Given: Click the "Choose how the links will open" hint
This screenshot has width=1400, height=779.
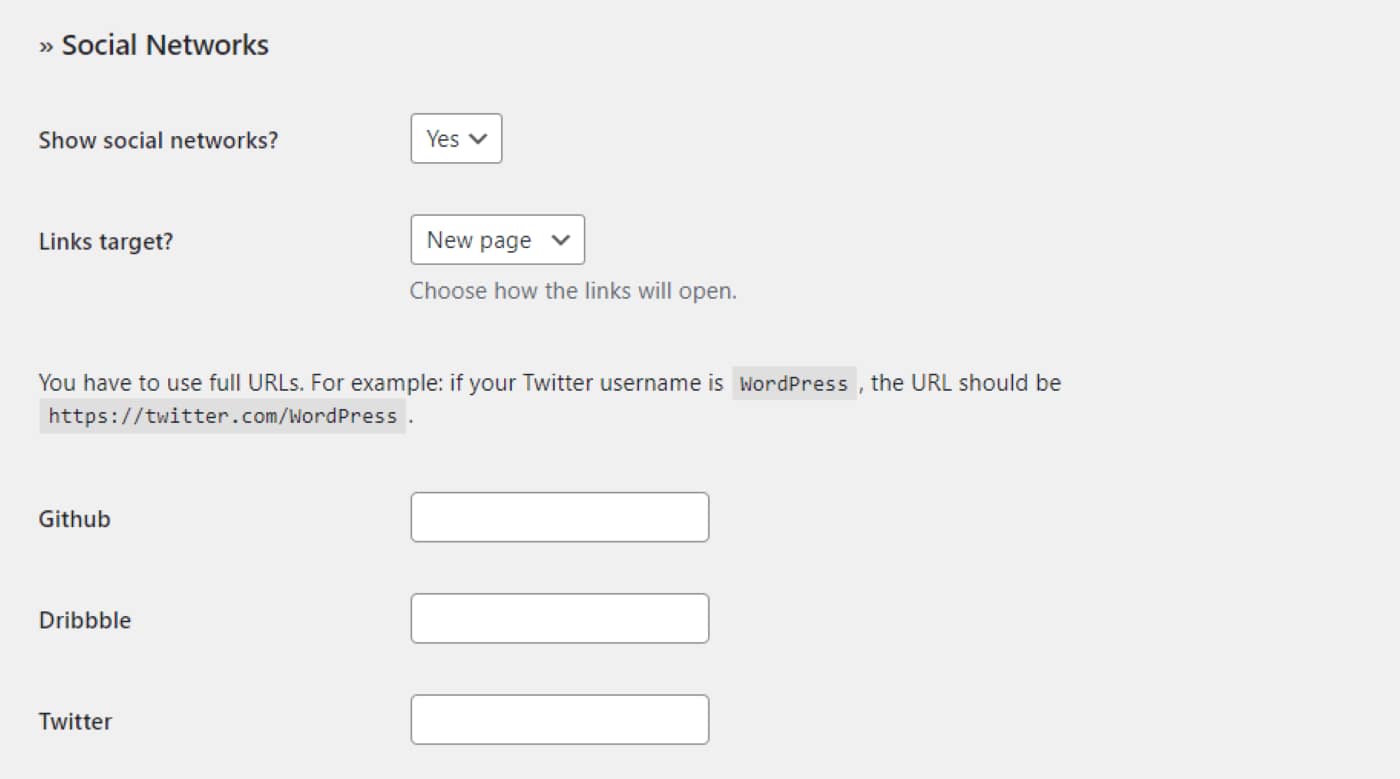Looking at the screenshot, I should click(573, 291).
